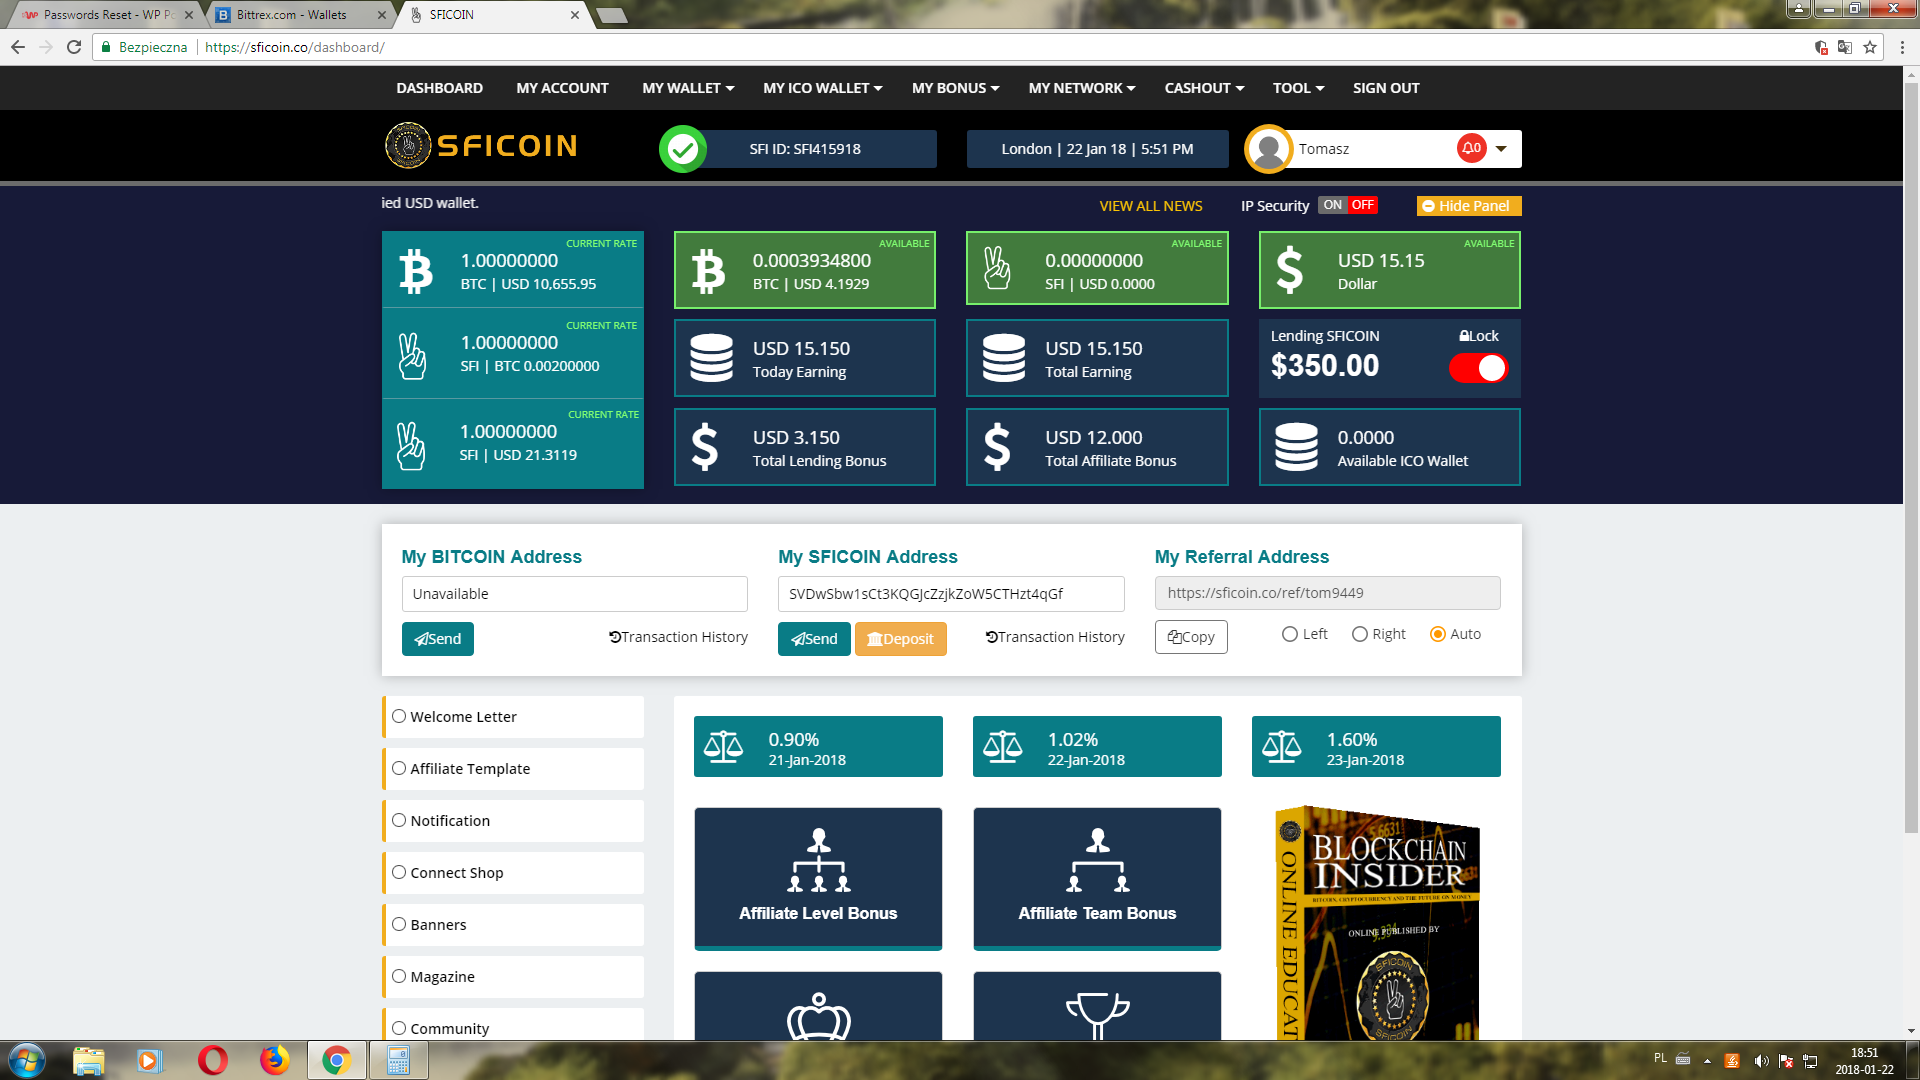1920x1080 pixels.
Task: Open the crown icon tile
Action: coord(818,1006)
